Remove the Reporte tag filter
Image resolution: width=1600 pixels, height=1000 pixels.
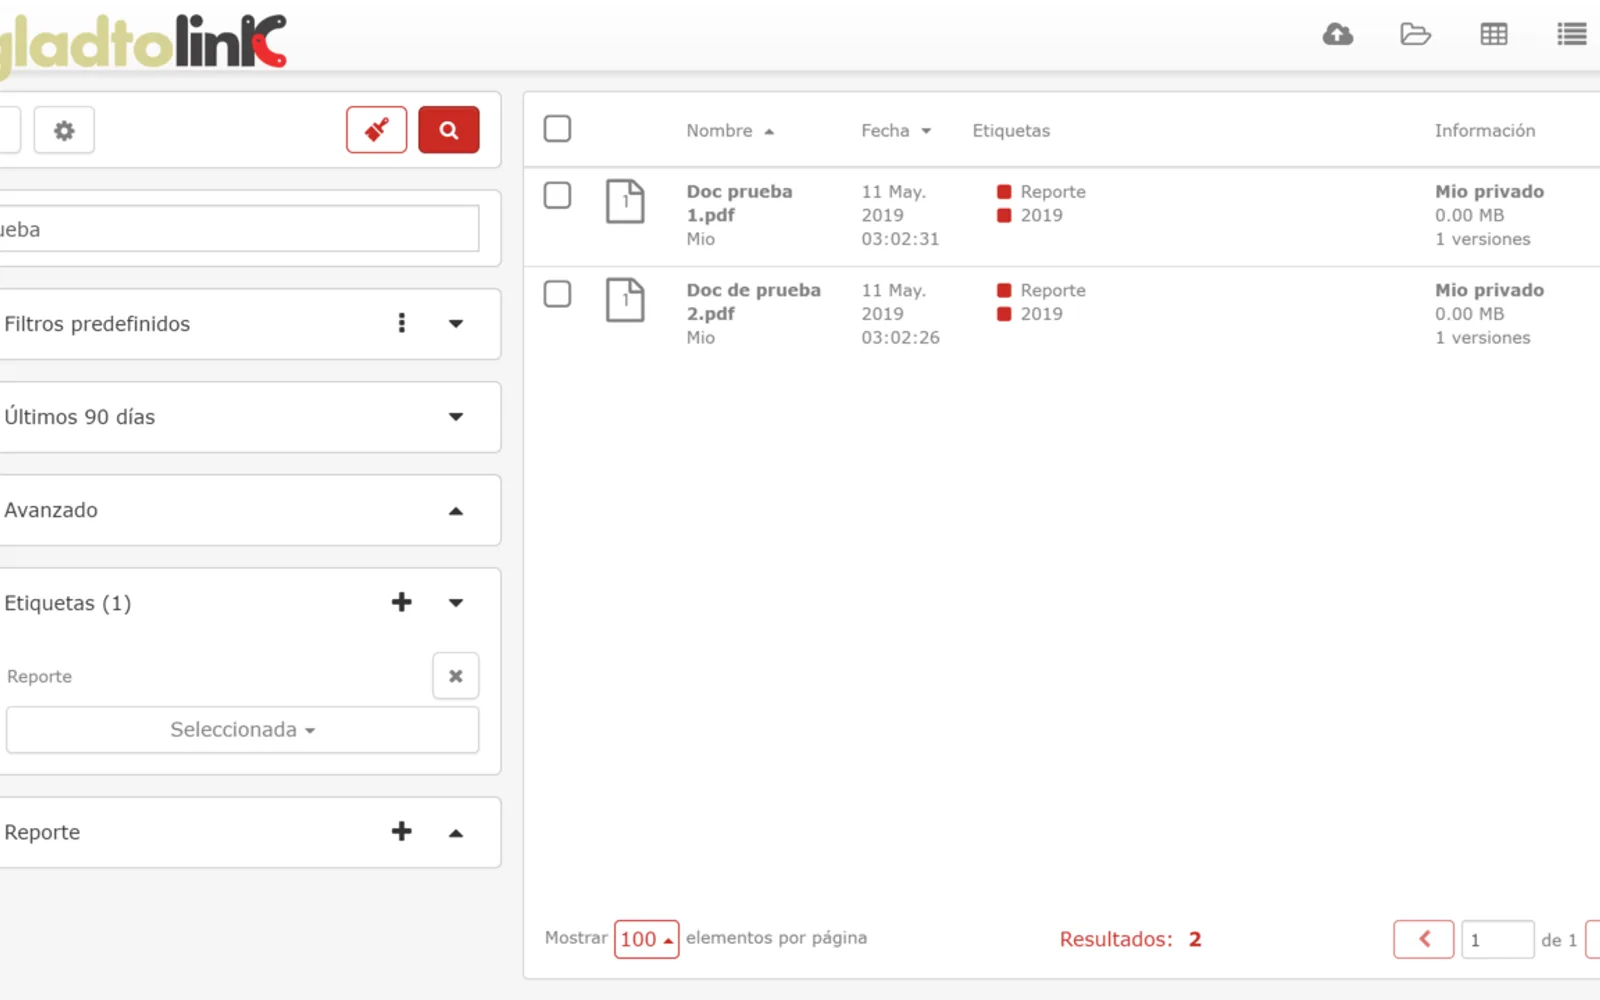456,676
